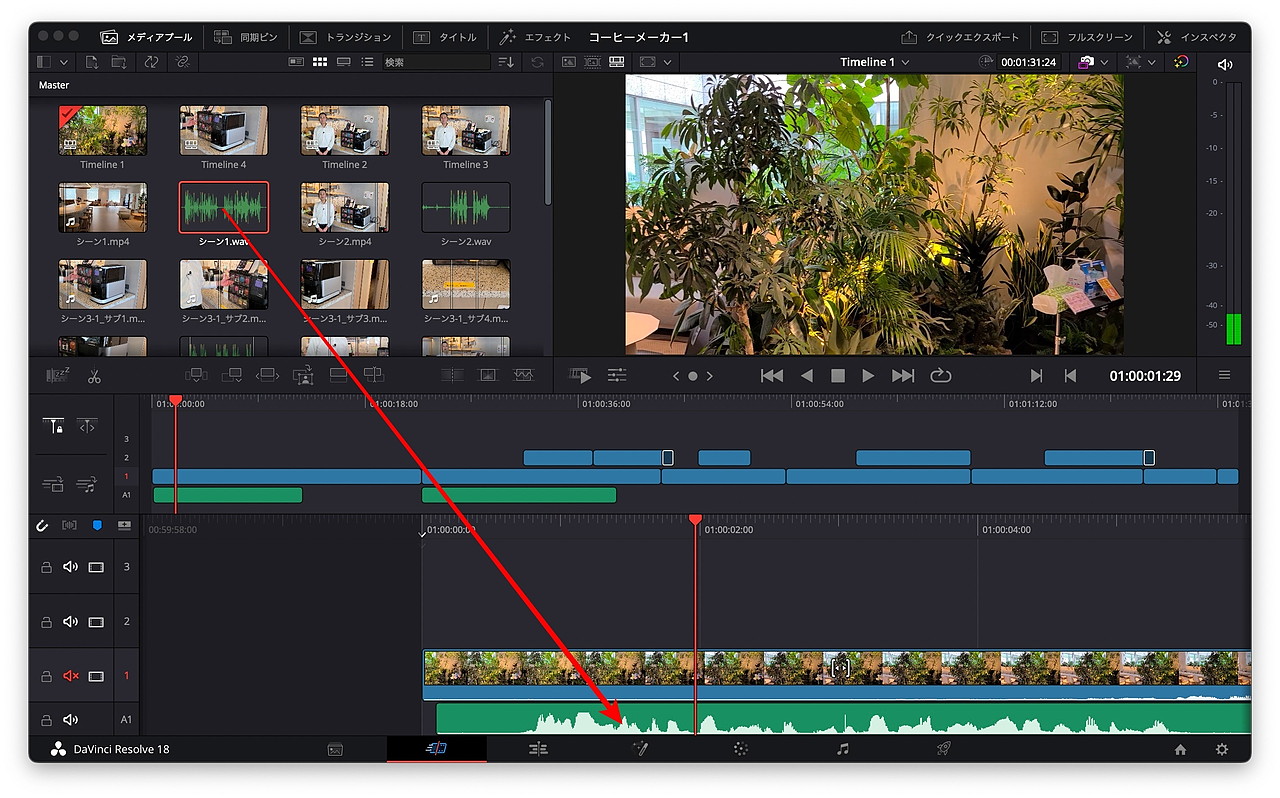Open the トランジション tab

pyautogui.click(x=346, y=37)
